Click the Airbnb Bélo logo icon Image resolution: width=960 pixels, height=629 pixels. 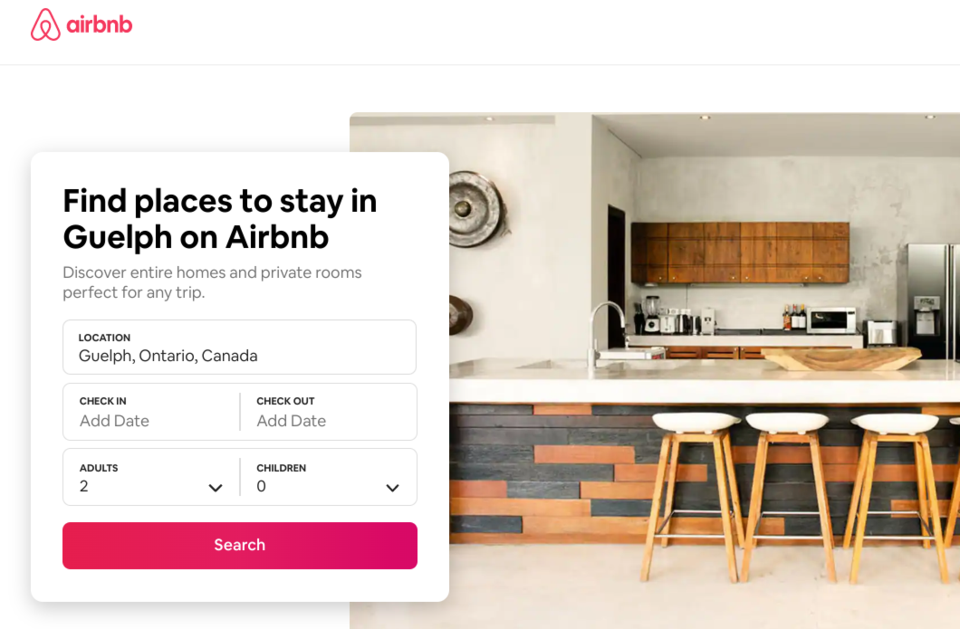[45, 24]
